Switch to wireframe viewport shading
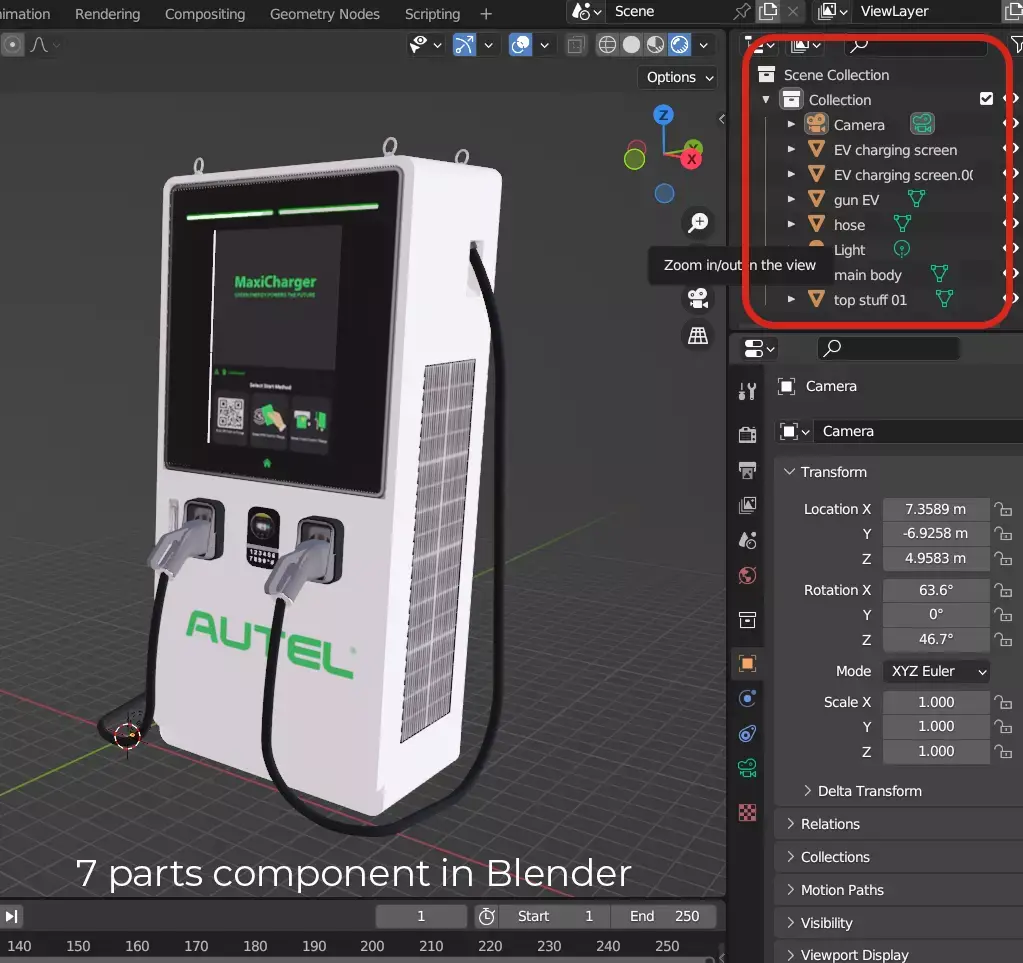This screenshot has height=963, width=1023. pyautogui.click(x=607, y=45)
